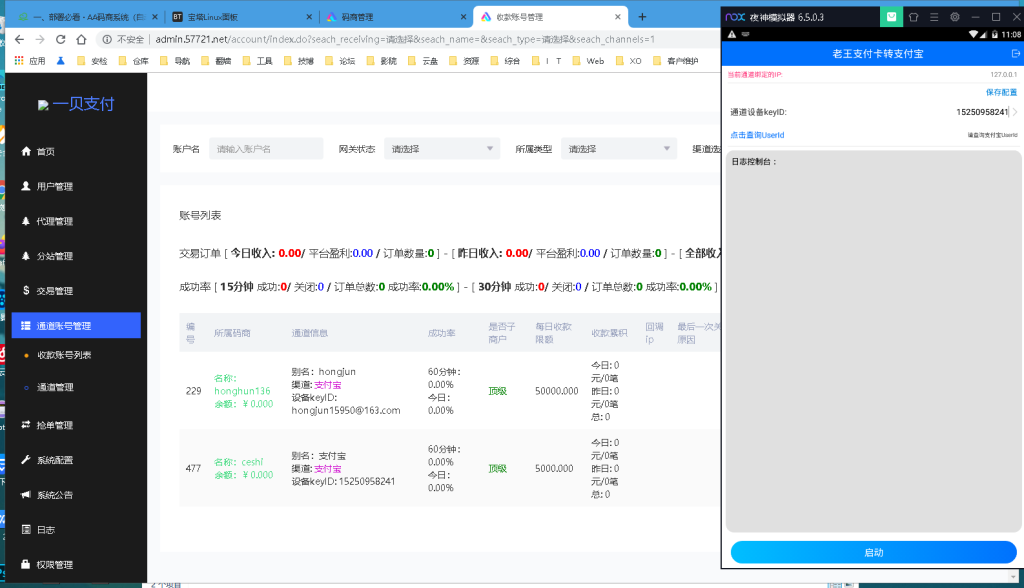
Task: Click the 系统公告 megaphone icon
Action: point(26,495)
